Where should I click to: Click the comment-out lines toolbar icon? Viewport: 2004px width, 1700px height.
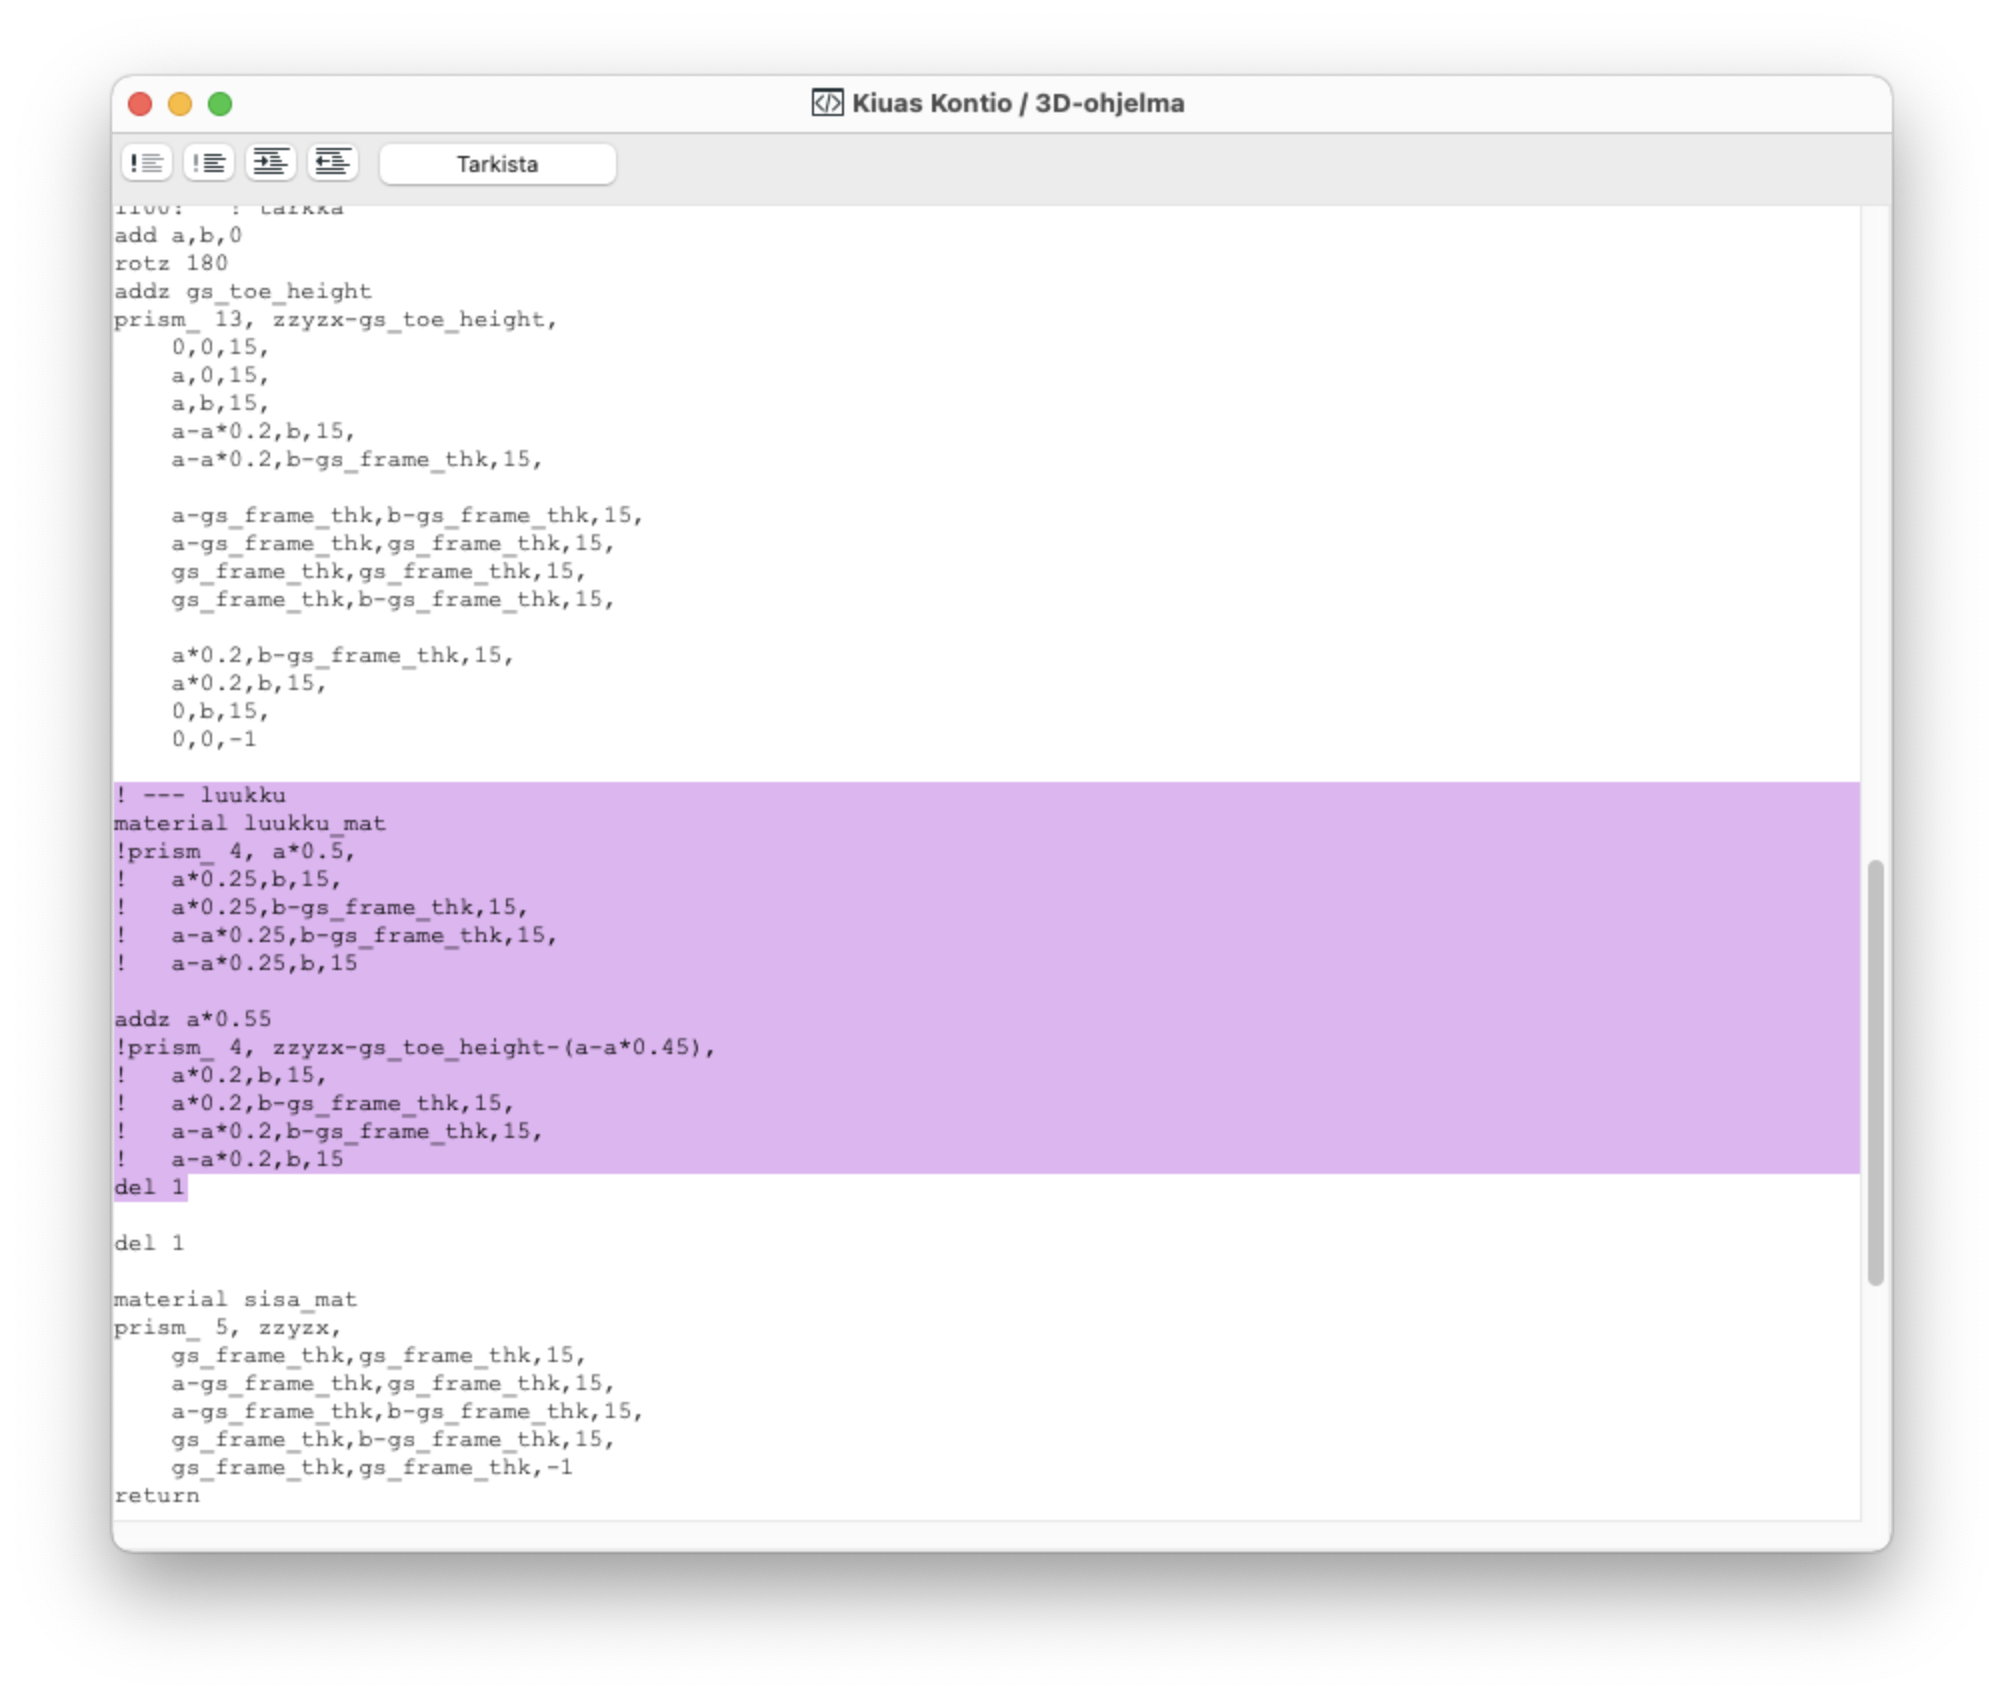tap(147, 163)
